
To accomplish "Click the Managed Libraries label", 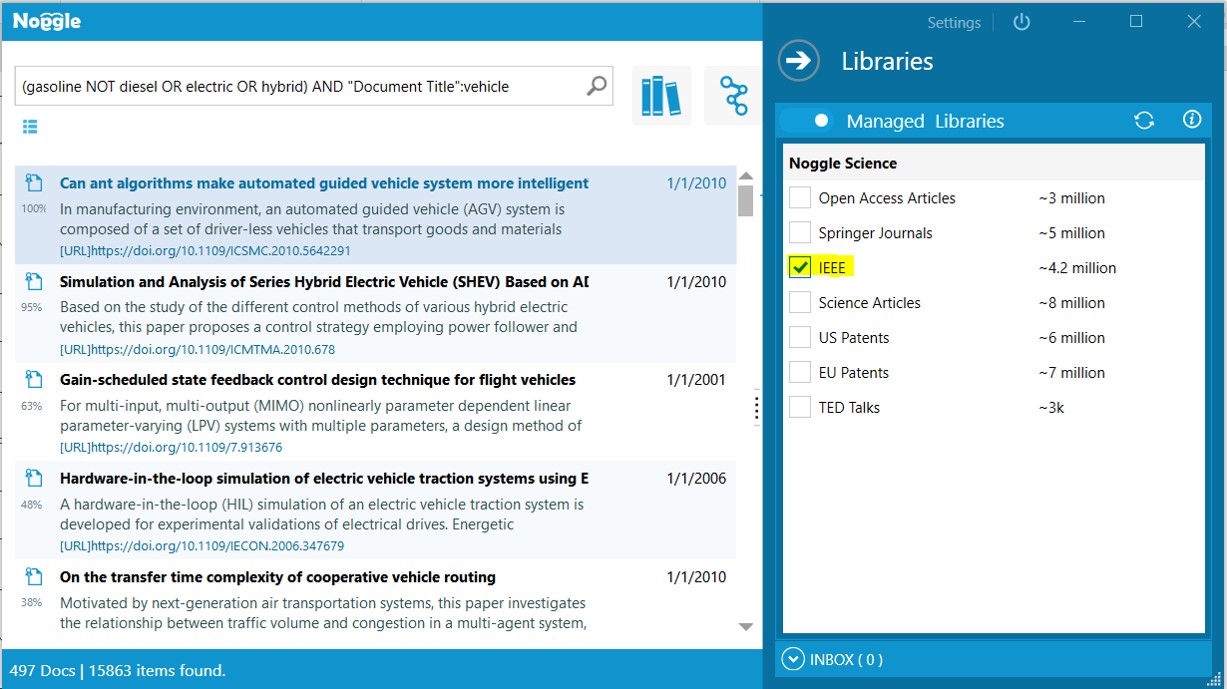I will (x=925, y=121).
